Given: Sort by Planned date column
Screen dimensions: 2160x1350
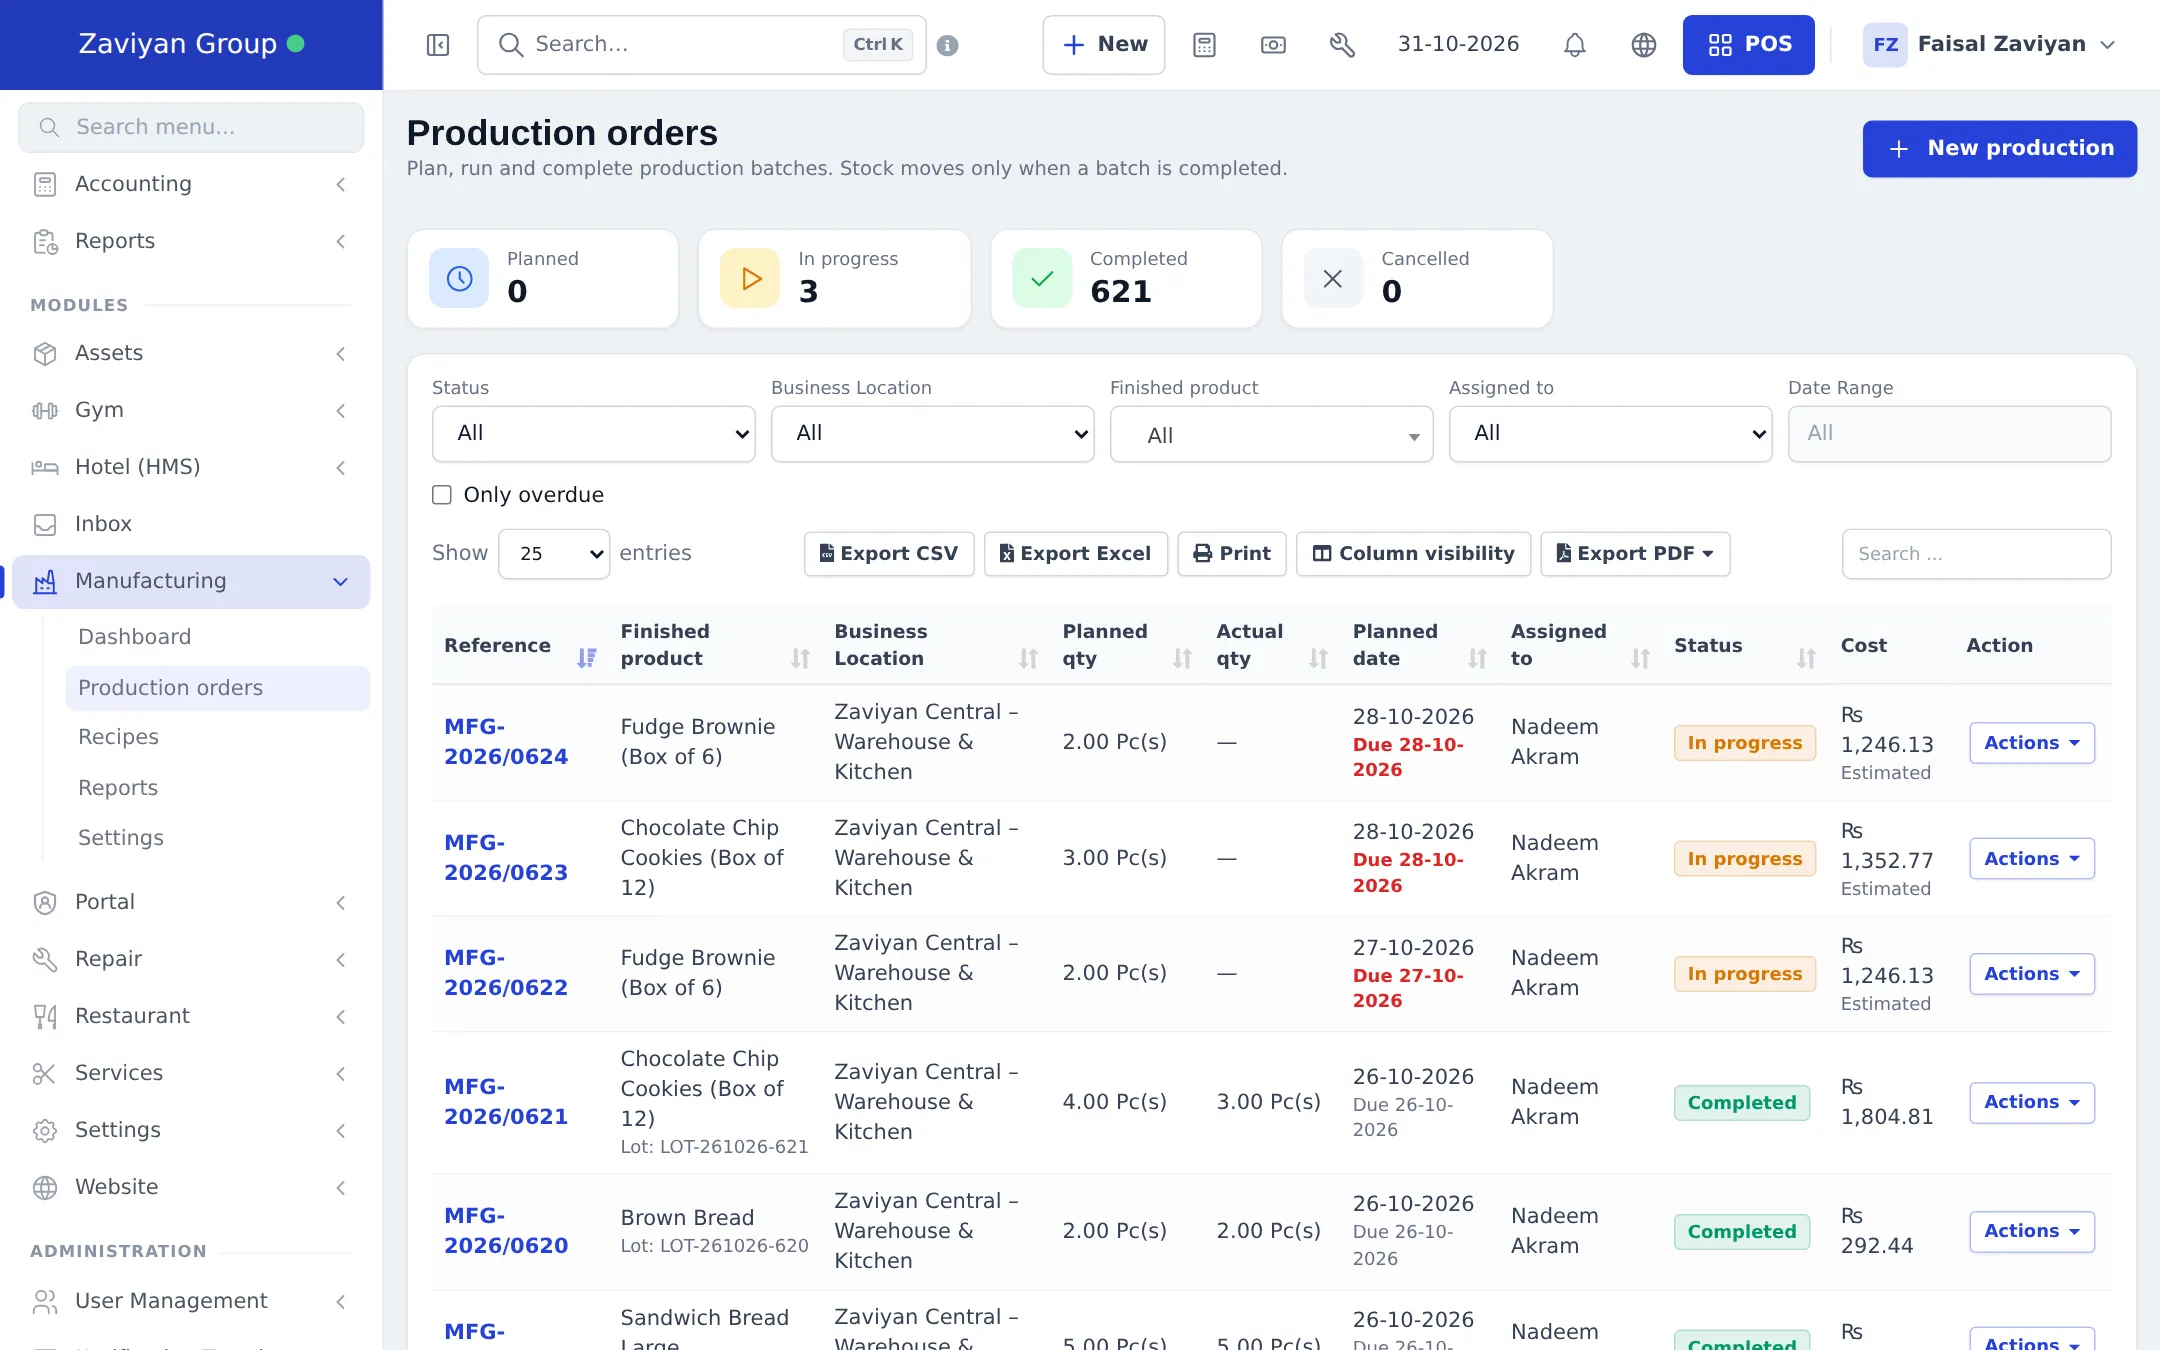Looking at the screenshot, I should point(1477,657).
